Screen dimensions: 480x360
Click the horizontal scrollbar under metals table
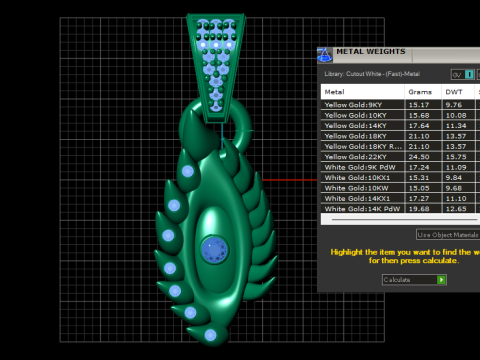[403, 220]
